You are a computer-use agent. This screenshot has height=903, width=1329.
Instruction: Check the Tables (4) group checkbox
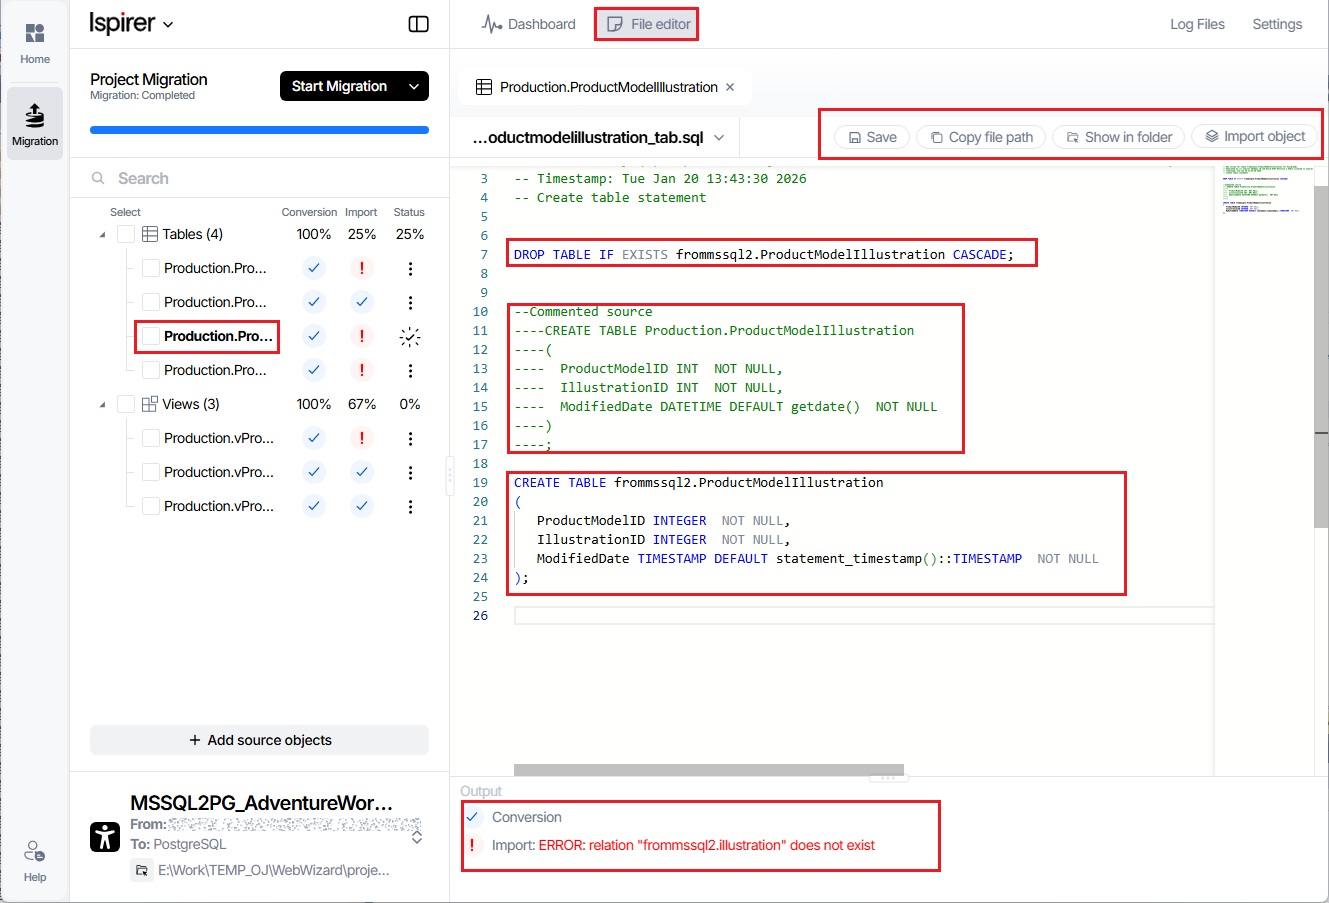point(126,234)
